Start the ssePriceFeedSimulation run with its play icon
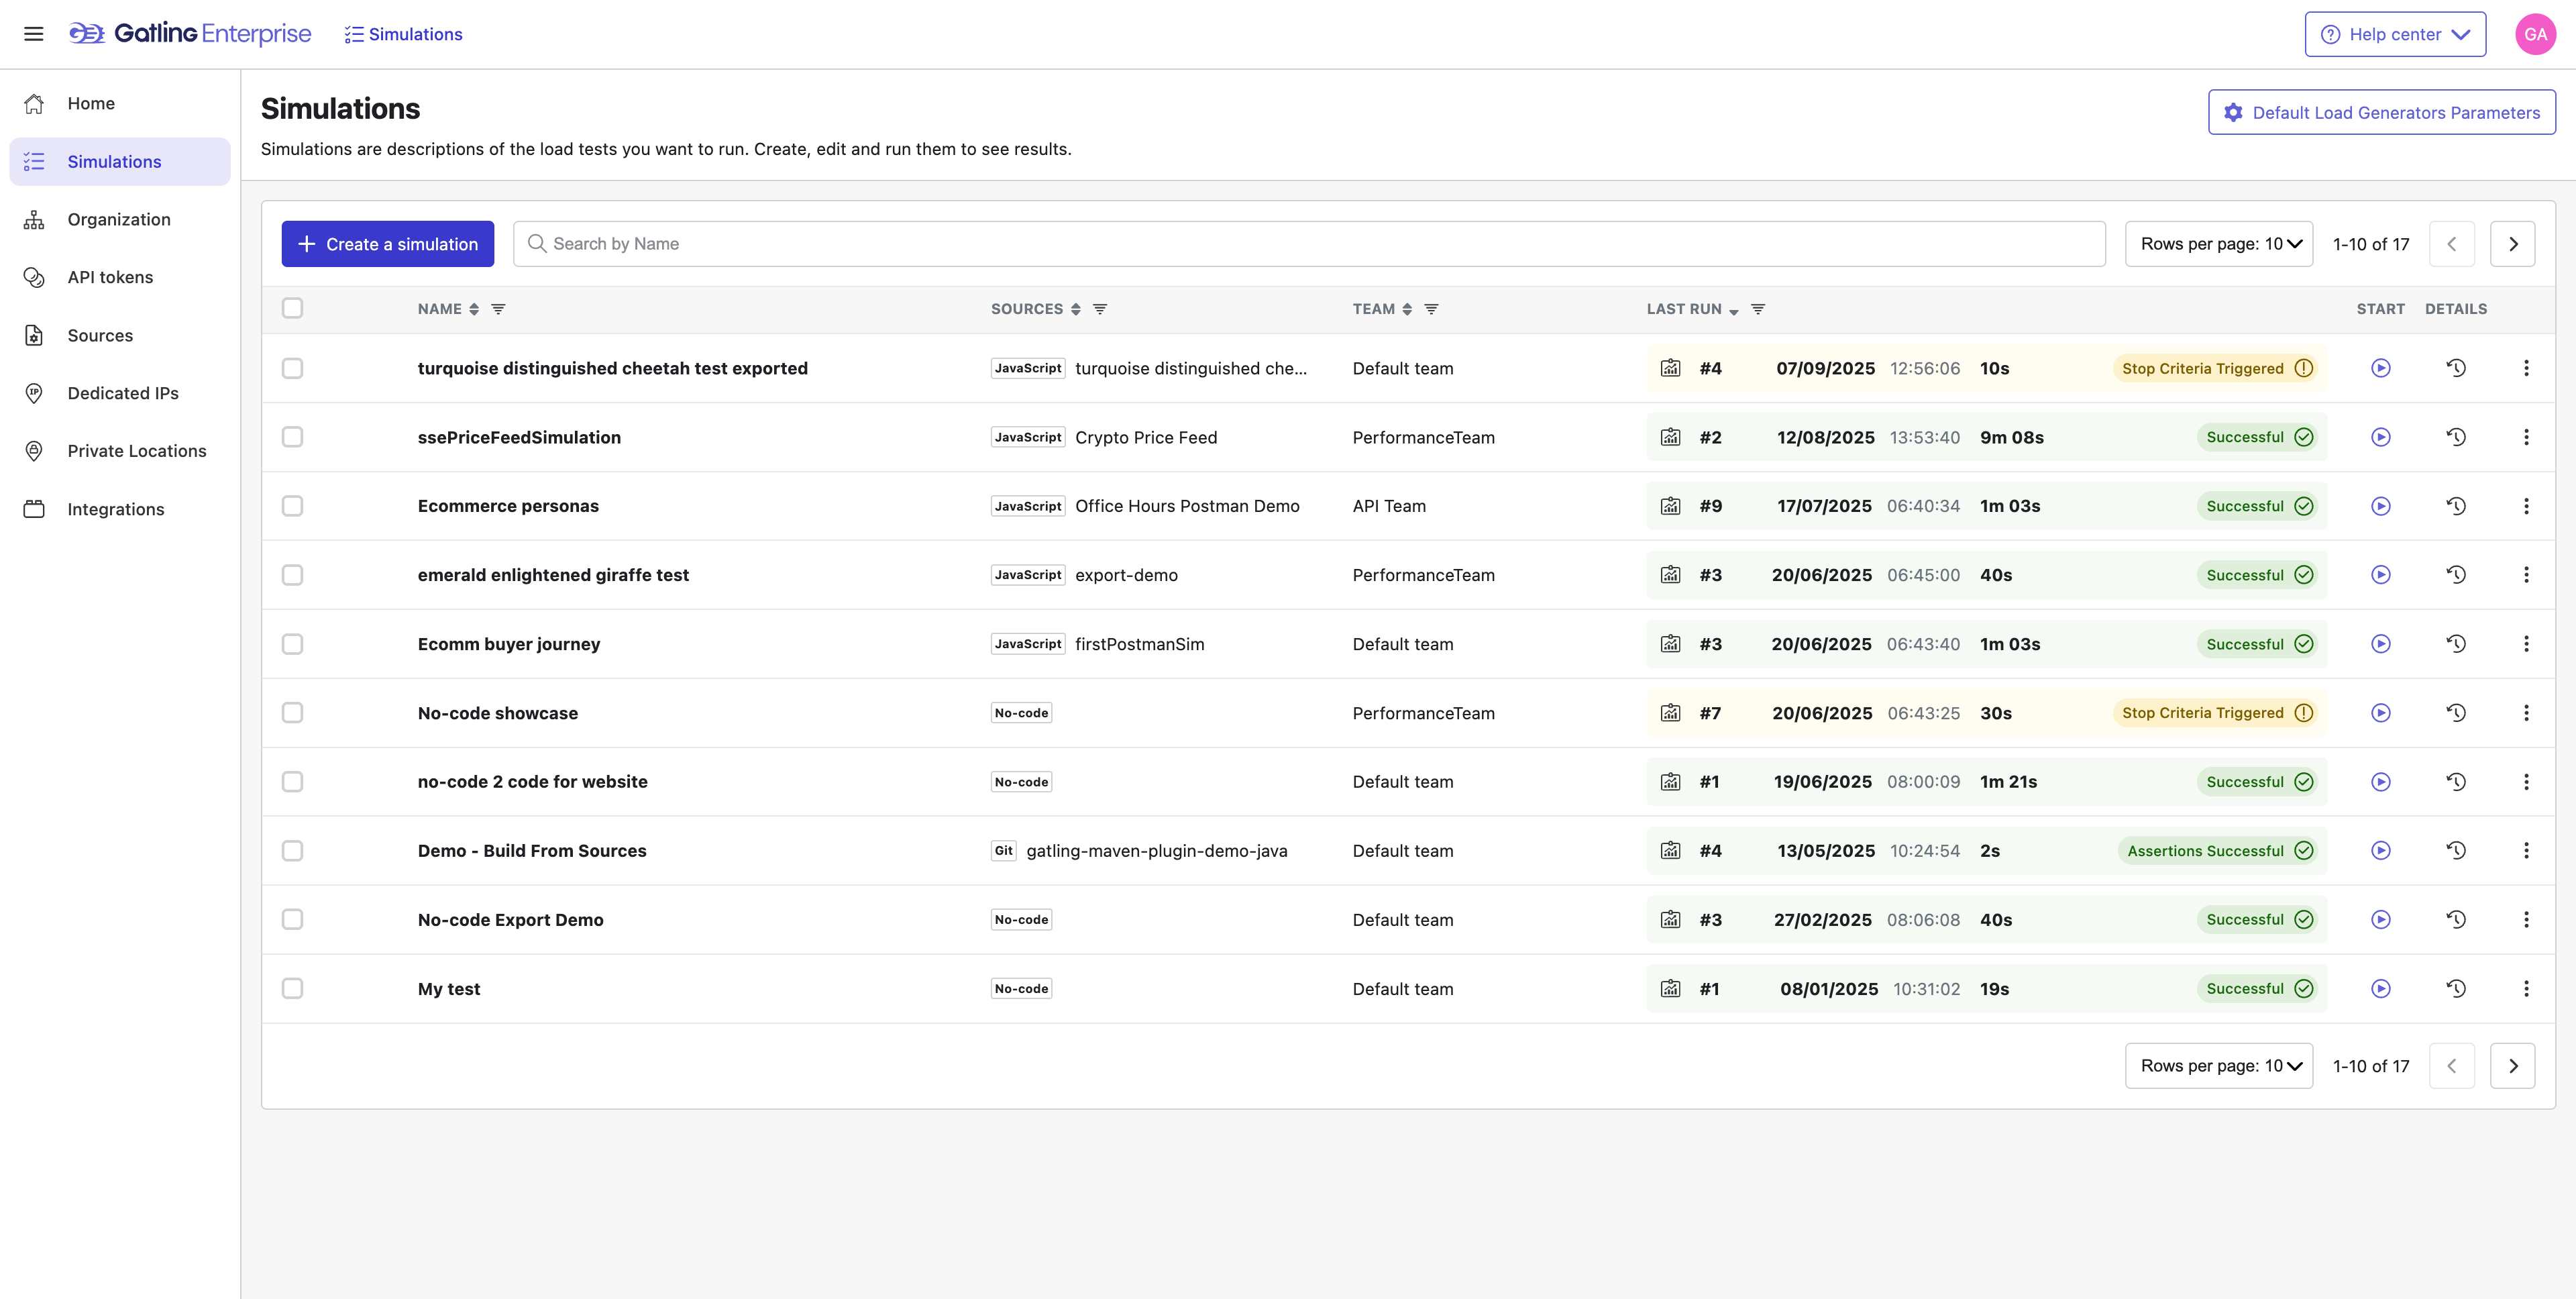This screenshot has height=1299, width=2576. point(2380,437)
